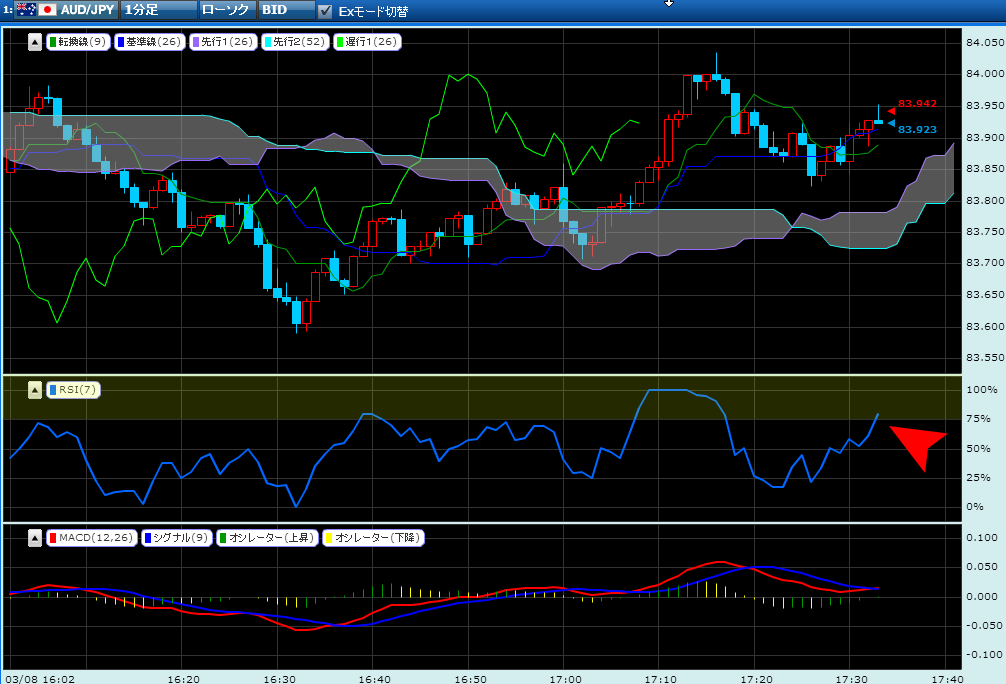Image resolution: width=1006 pixels, height=684 pixels.
Task: Click the シグナル(9) legend item
Action: (x=176, y=538)
